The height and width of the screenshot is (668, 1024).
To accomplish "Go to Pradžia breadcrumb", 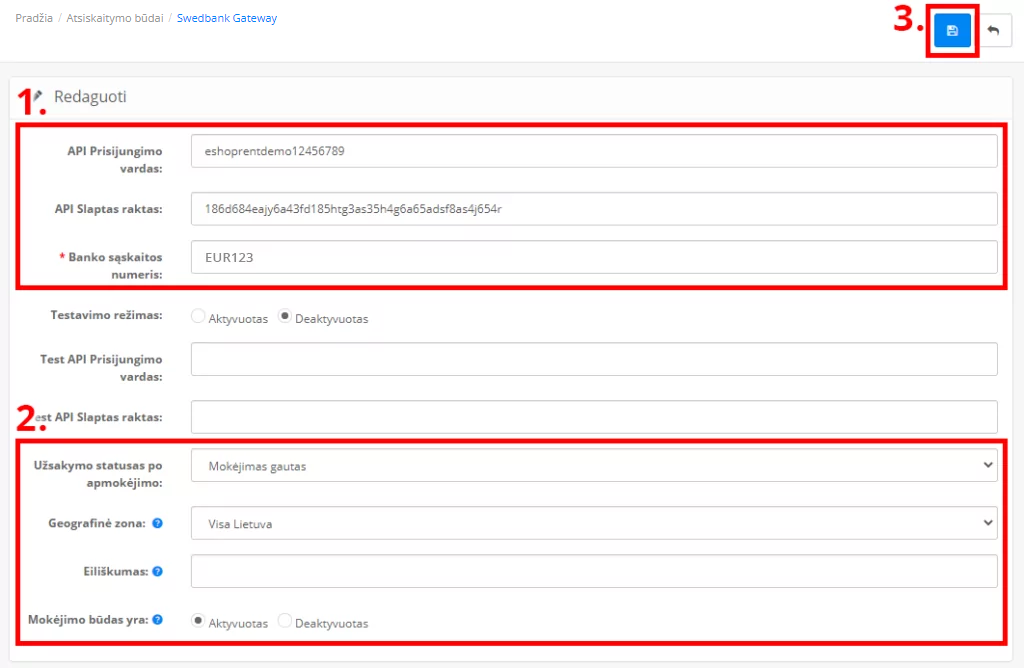I will point(34,18).
